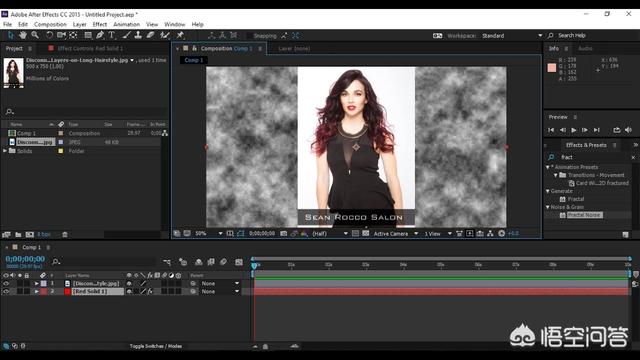Viewport: 640px width, 360px height.
Task: Toggle the Draft 3D icon in timeline
Action: 183,262
